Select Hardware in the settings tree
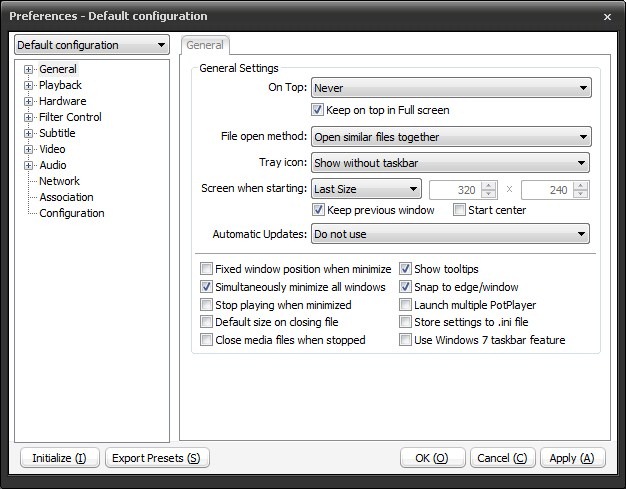This screenshot has width=626, height=489. point(63,101)
